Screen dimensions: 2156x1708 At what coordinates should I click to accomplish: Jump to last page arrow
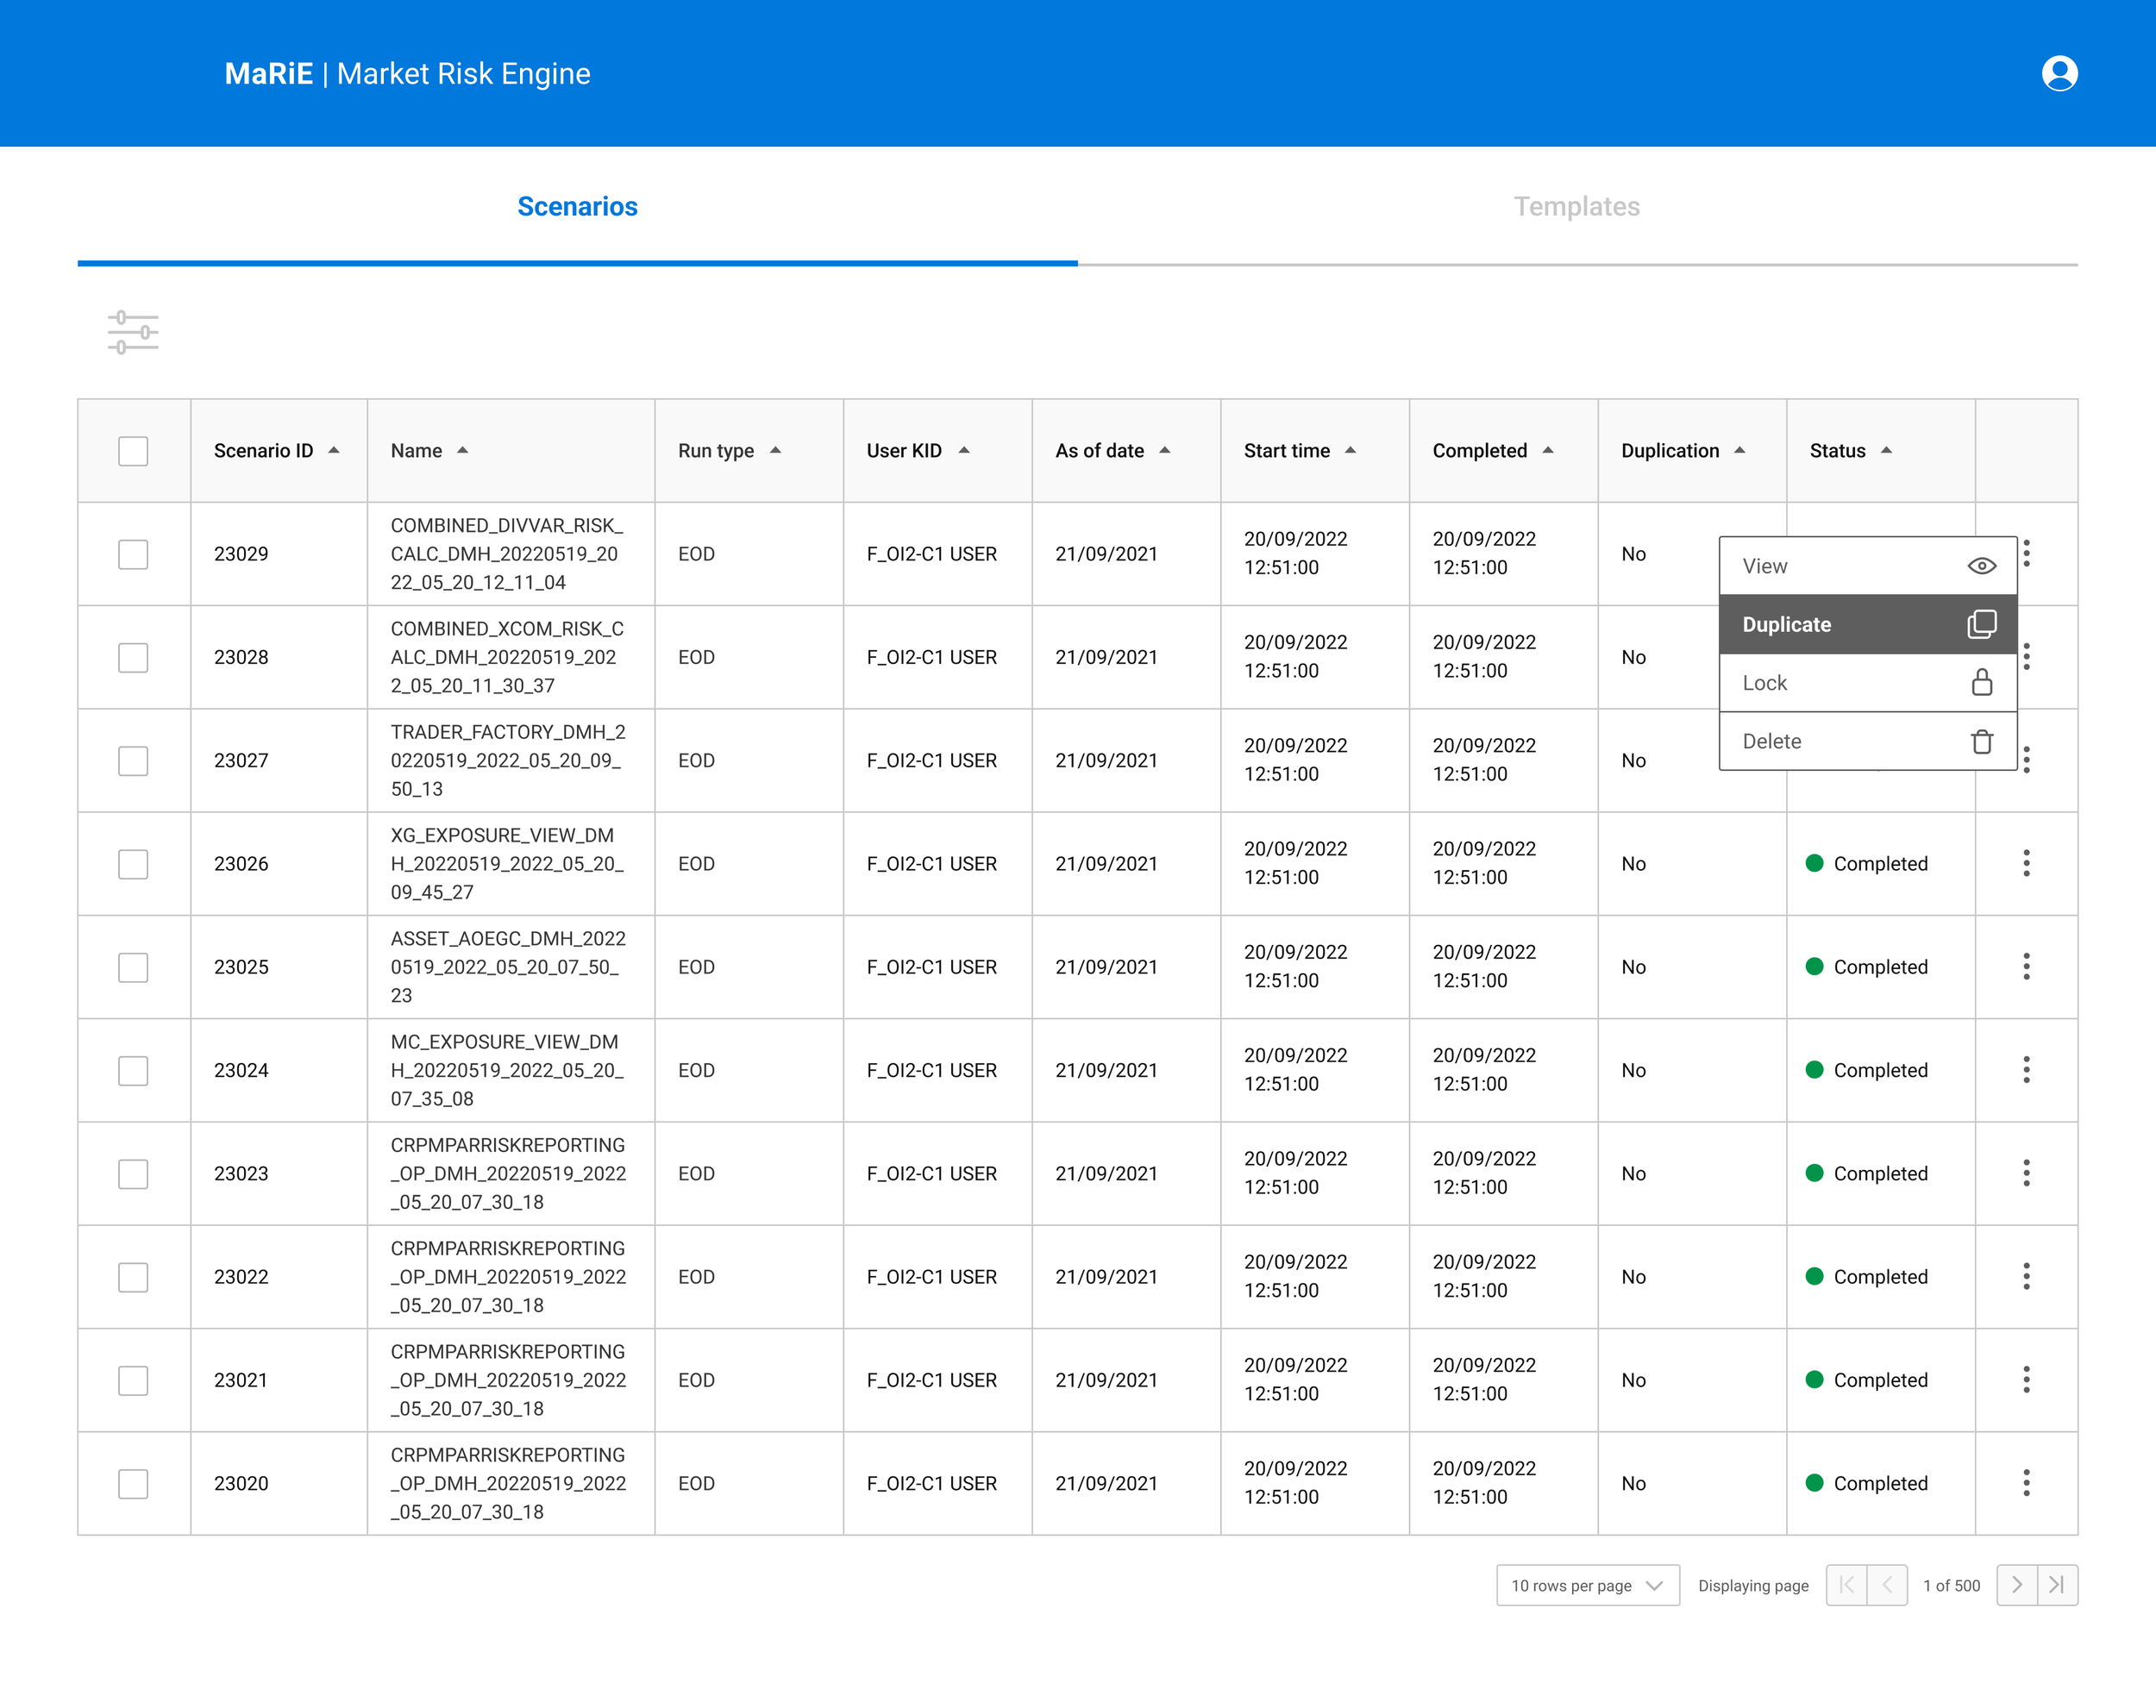click(x=2057, y=1585)
